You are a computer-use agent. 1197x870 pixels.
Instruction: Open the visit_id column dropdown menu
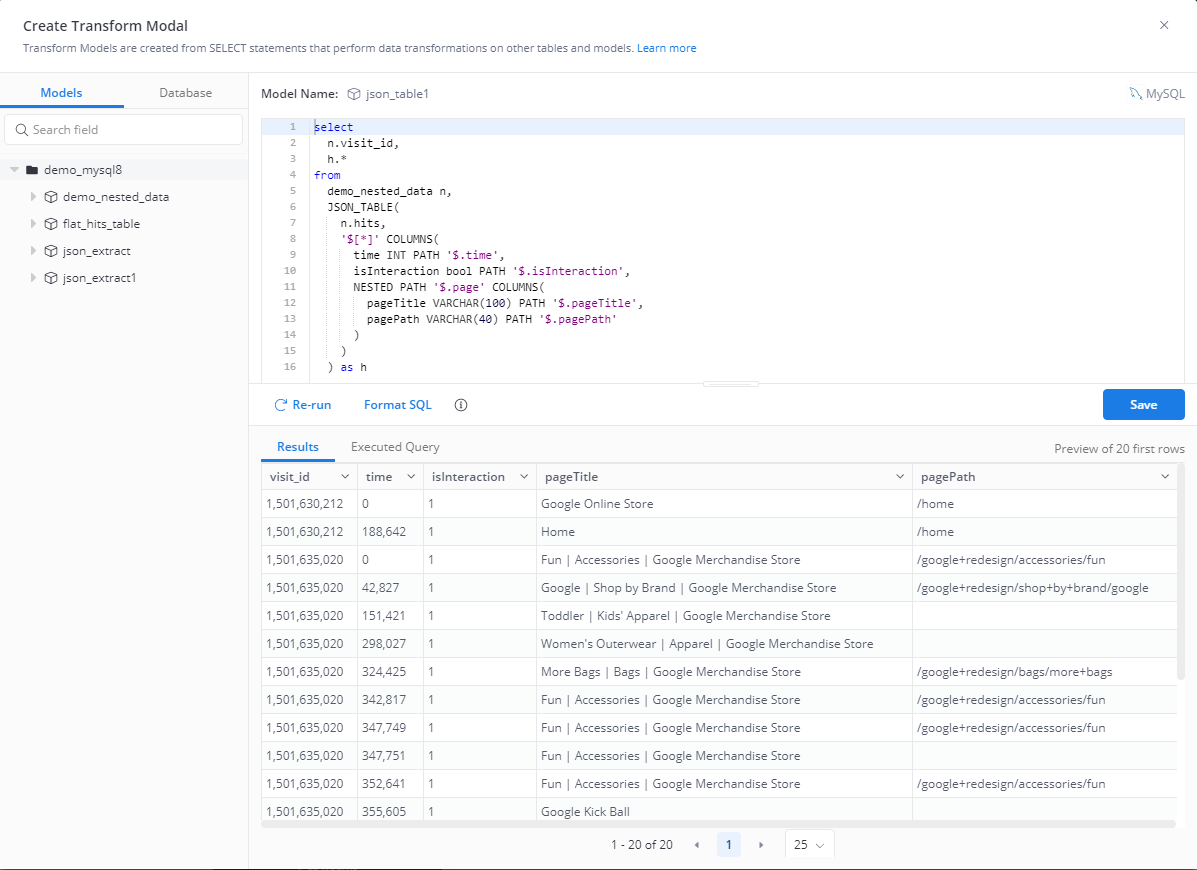pyautogui.click(x=345, y=477)
